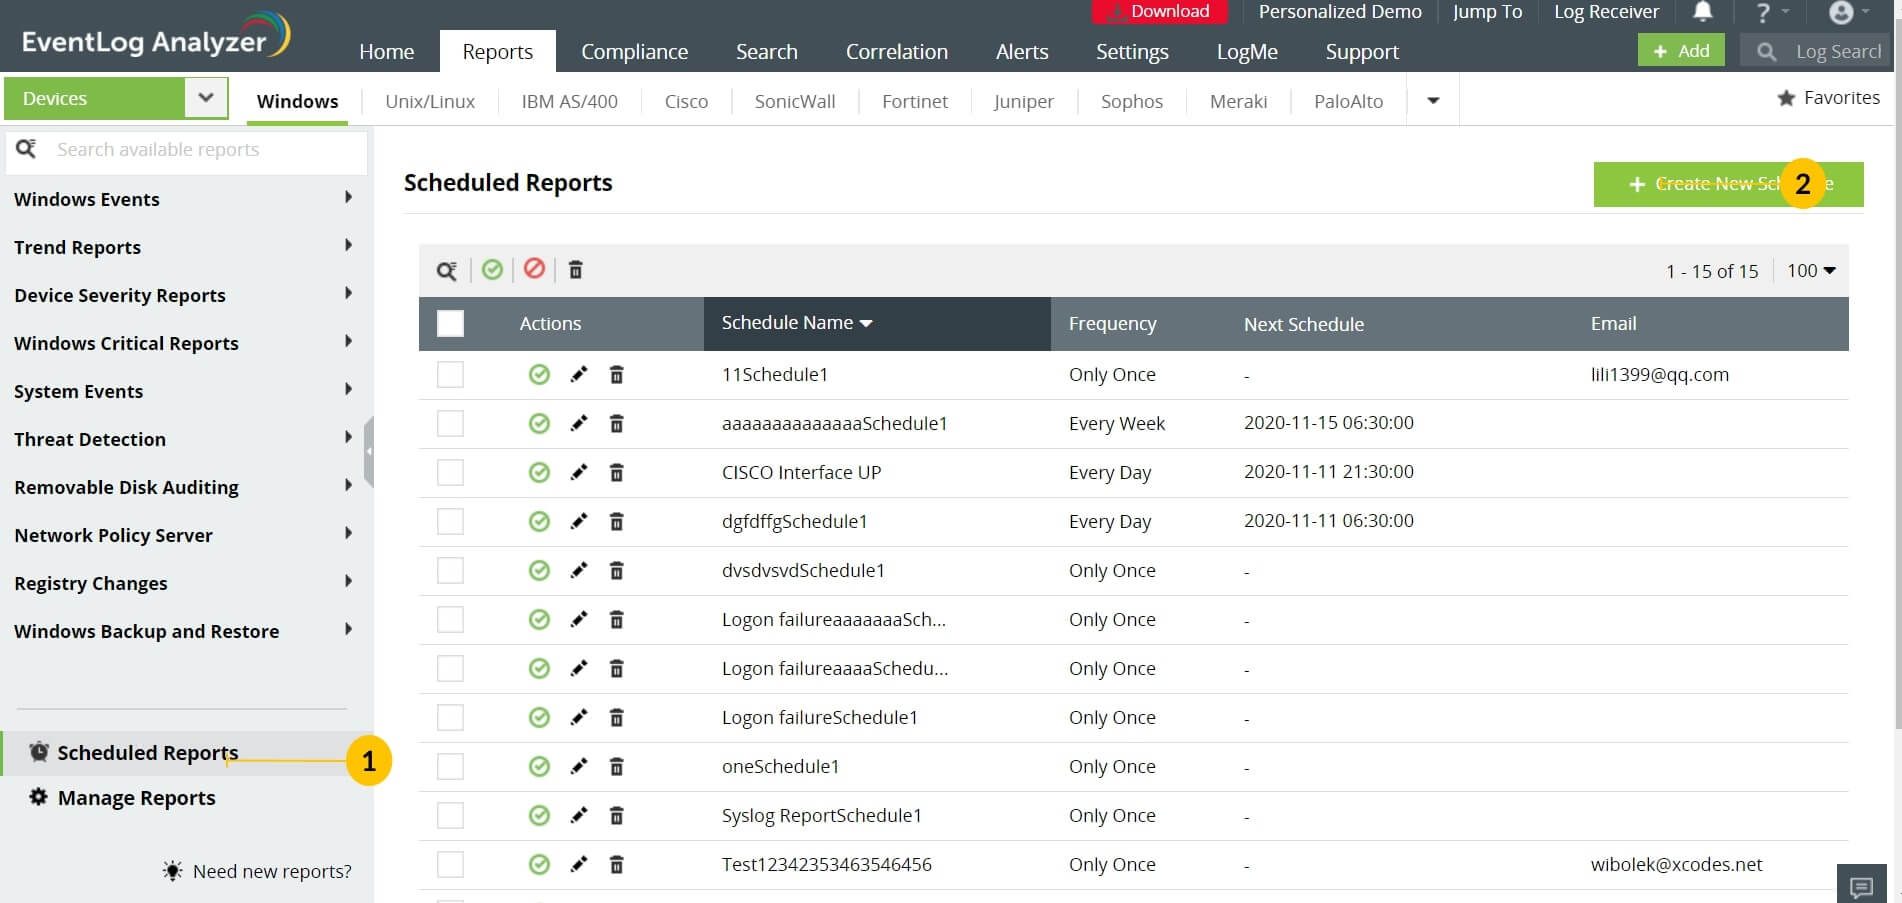Click the Favorites star icon

tap(1786, 98)
